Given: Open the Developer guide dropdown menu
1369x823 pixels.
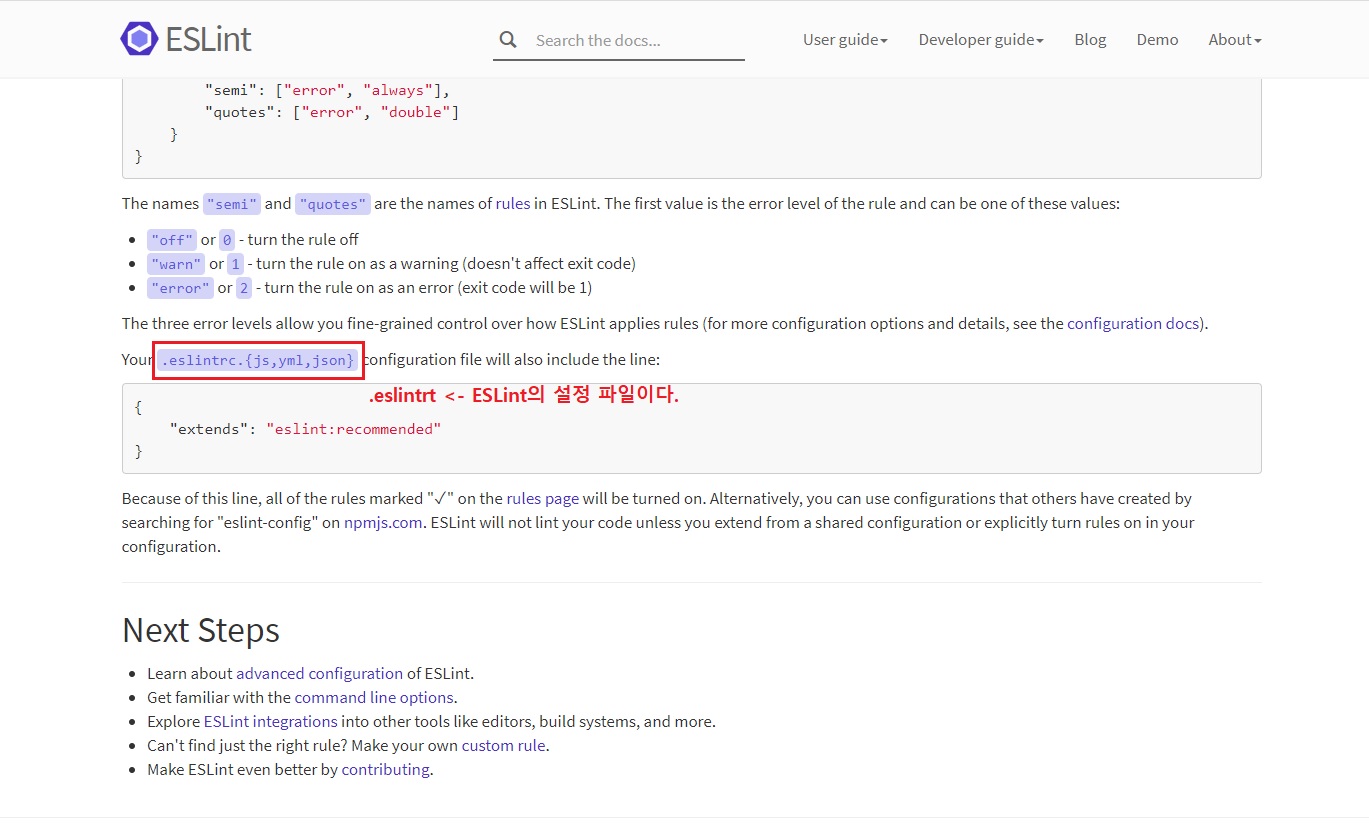Looking at the screenshot, I should (980, 40).
